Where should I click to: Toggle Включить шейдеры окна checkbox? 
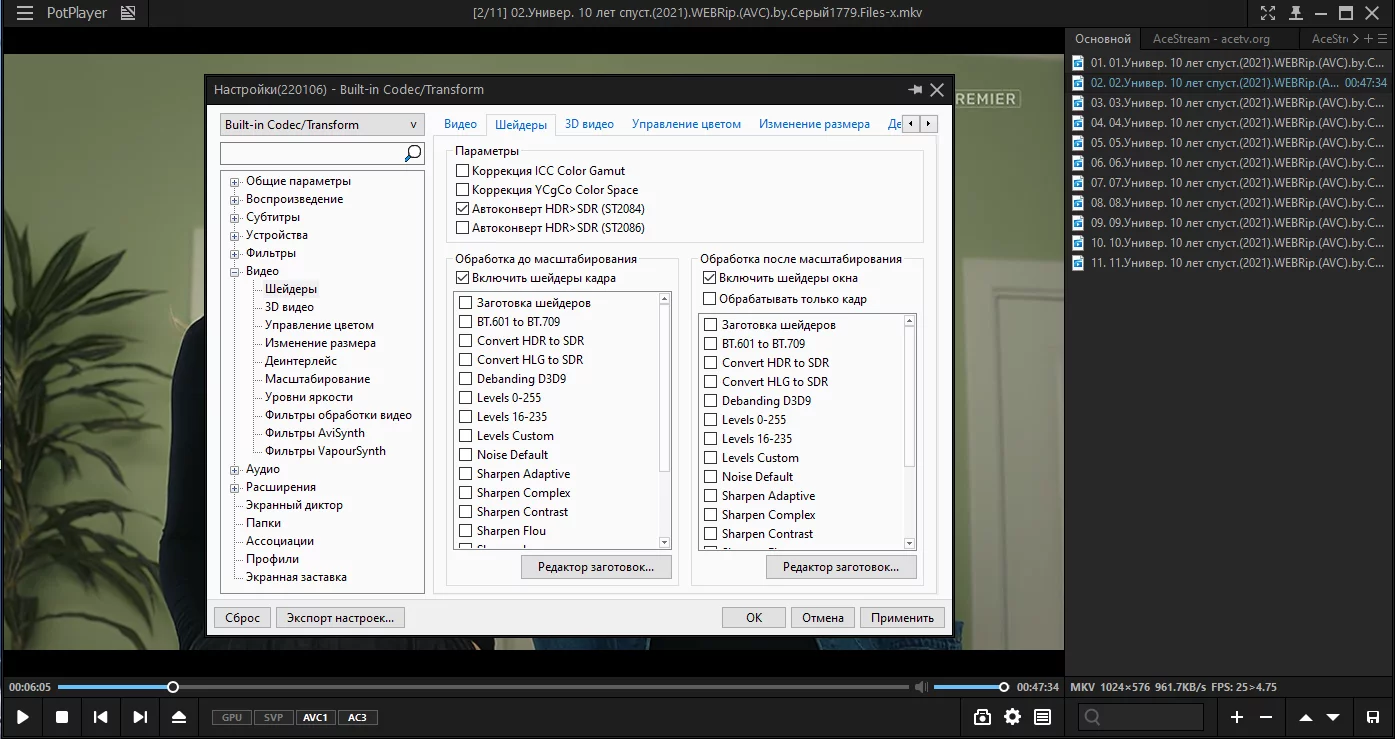(x=710, y=278)
